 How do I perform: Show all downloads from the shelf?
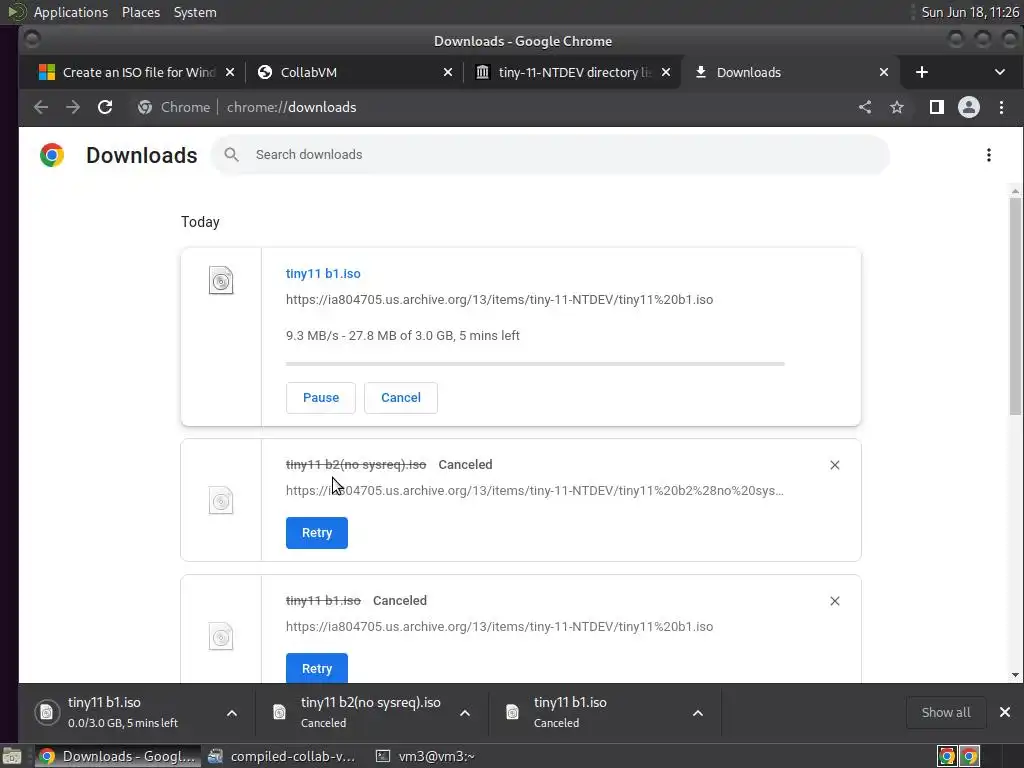click(946, 712)
